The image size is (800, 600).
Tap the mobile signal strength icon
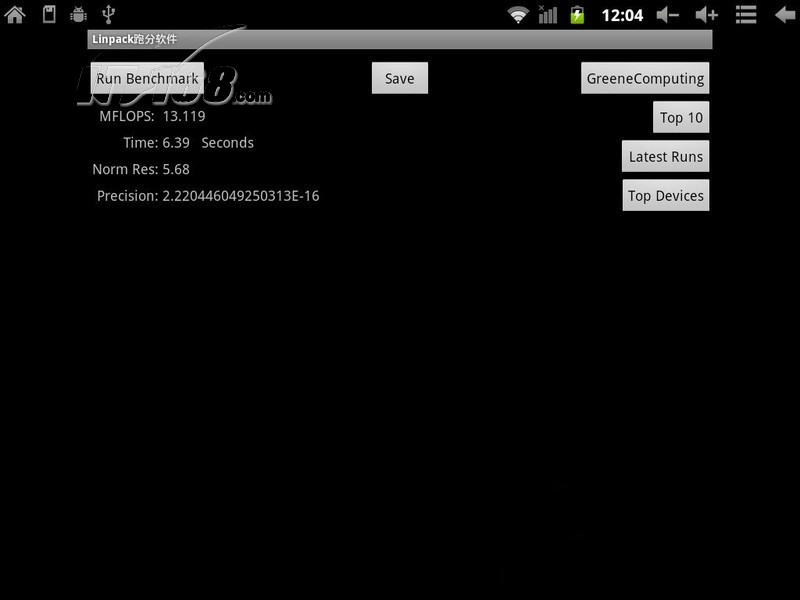[x=547, y=14]
